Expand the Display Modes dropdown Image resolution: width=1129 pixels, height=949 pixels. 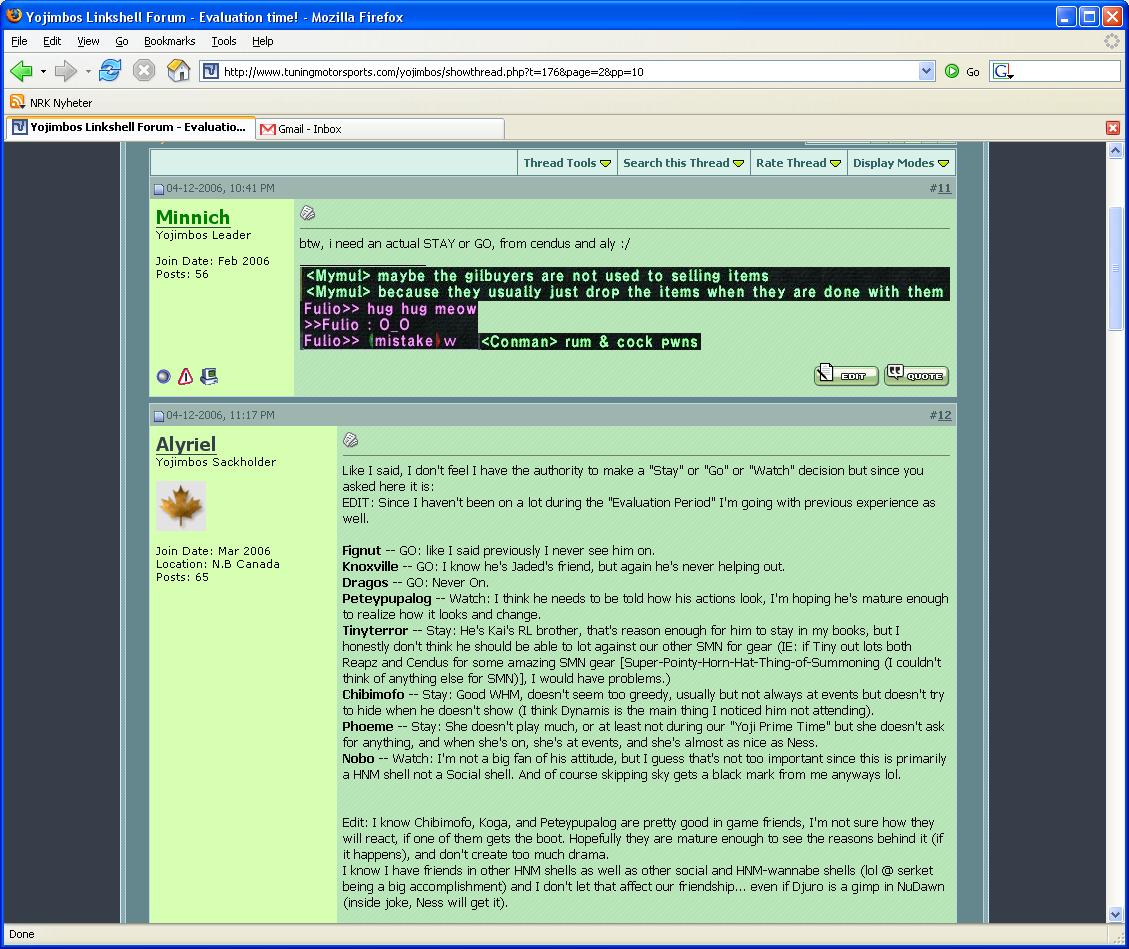click(x=900, y=163)
